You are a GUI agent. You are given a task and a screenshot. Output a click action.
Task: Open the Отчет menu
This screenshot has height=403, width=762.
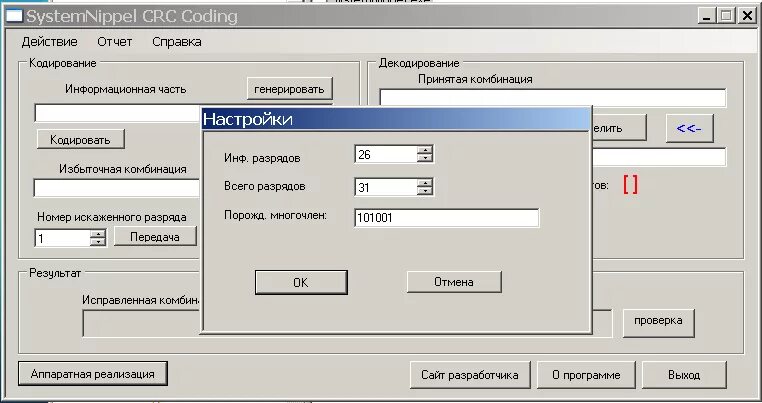click(114, 42)
